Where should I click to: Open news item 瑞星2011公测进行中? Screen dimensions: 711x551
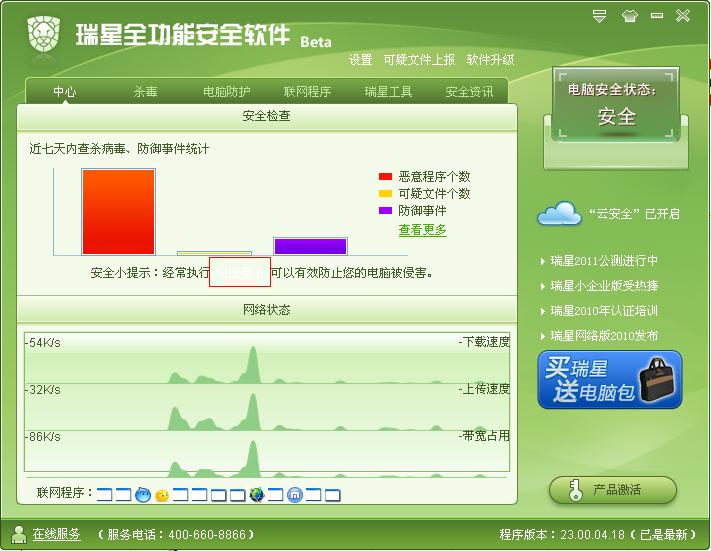[604, 261]
